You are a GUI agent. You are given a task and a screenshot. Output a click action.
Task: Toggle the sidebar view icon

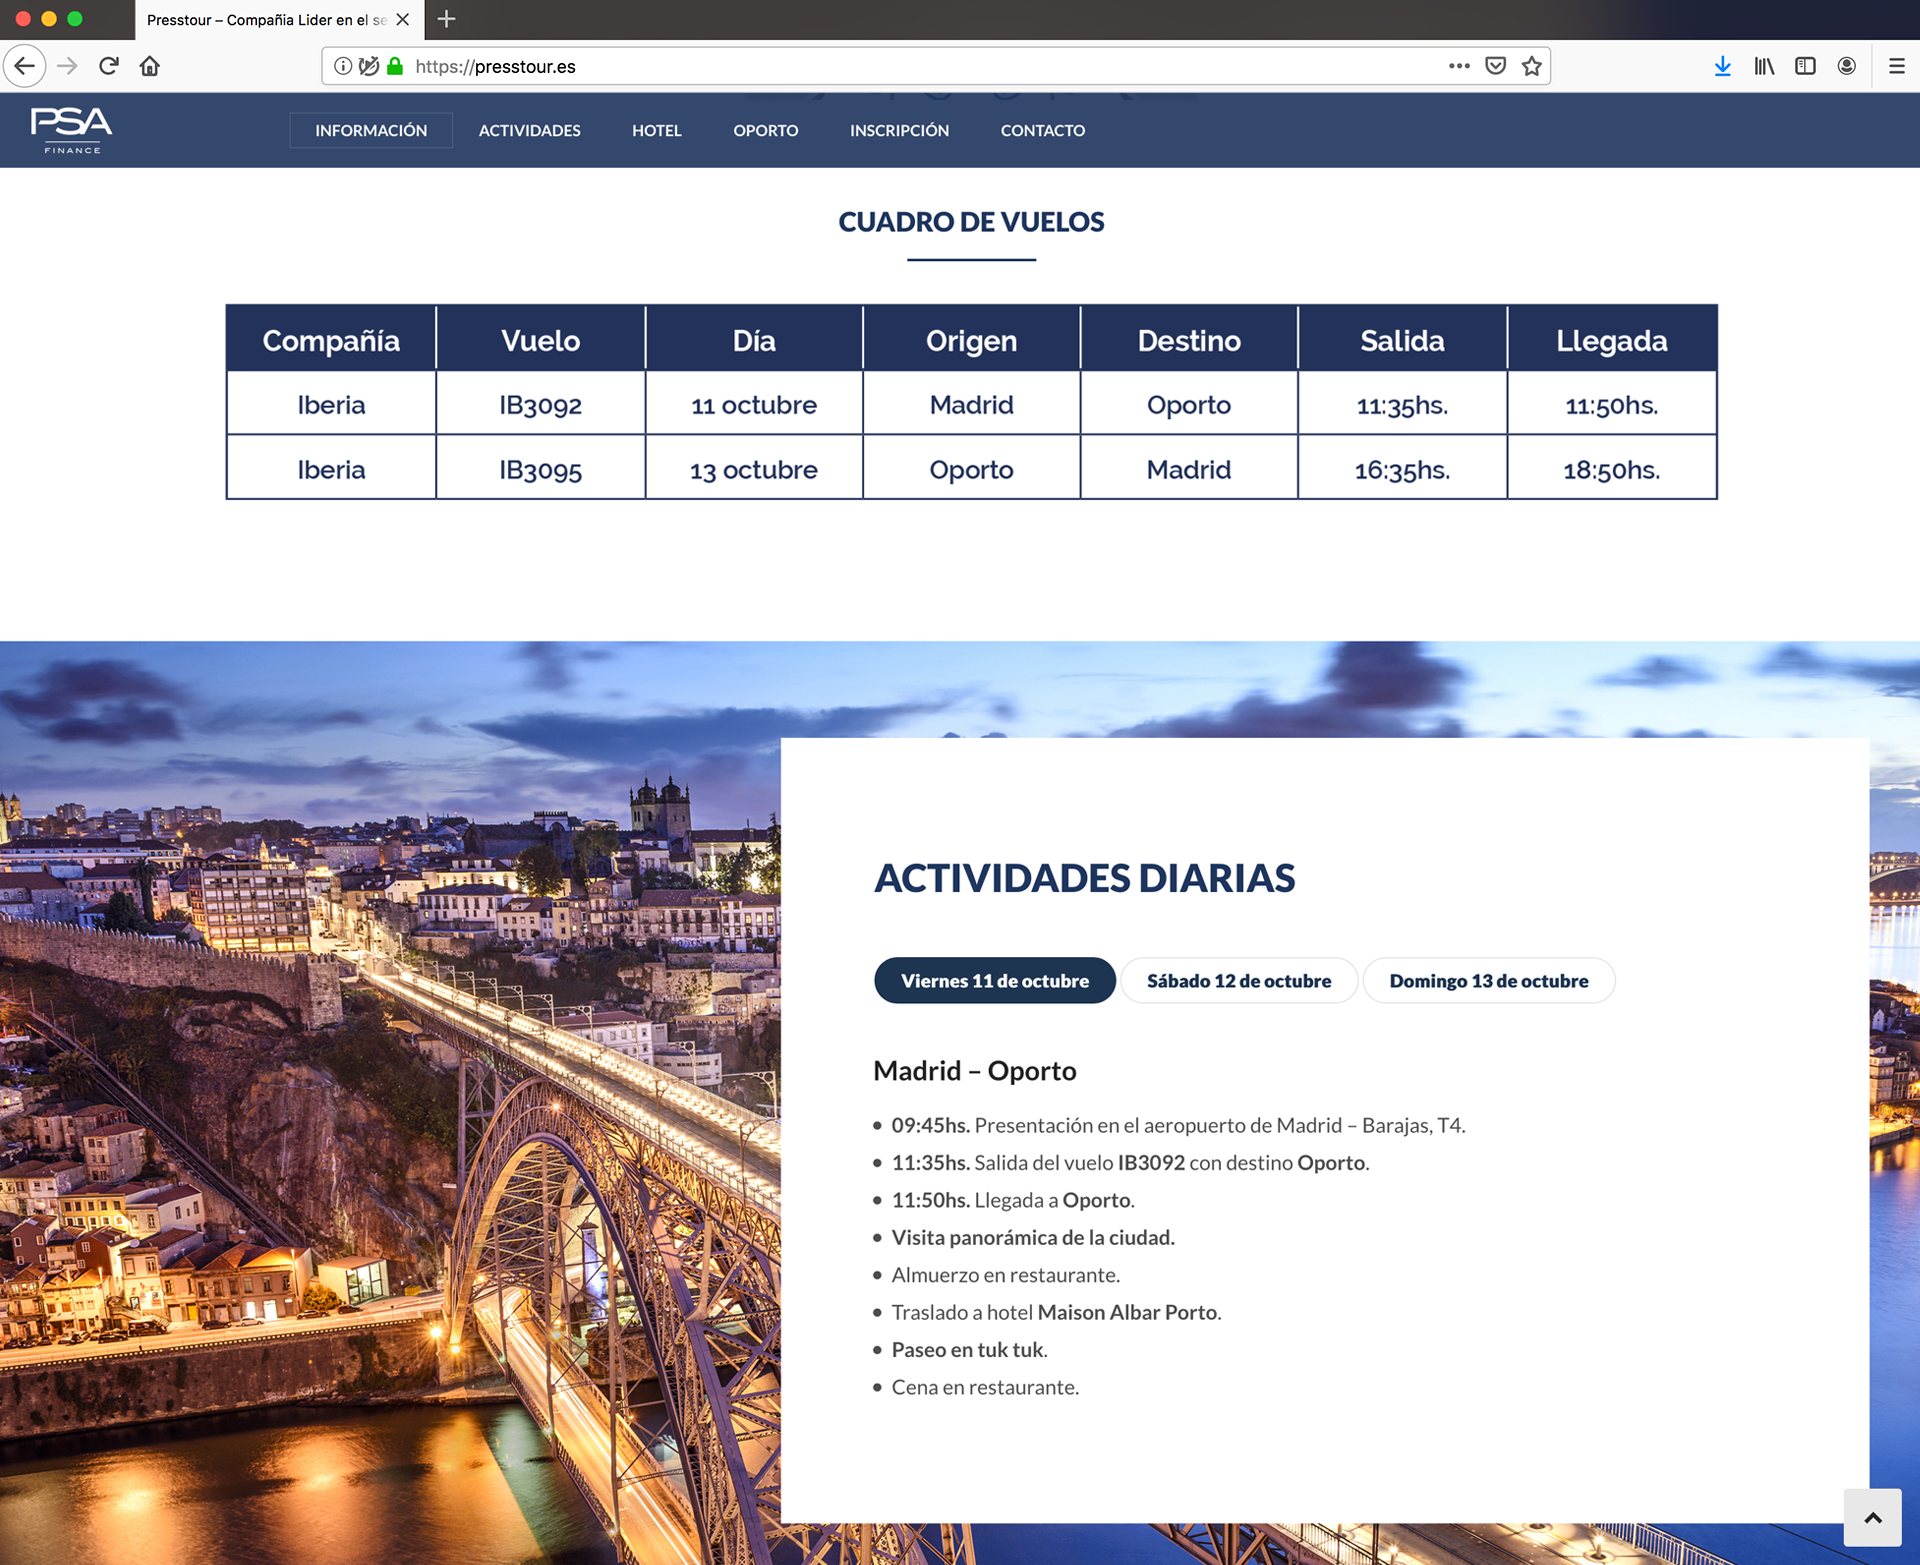click(x=1805, y=66)
